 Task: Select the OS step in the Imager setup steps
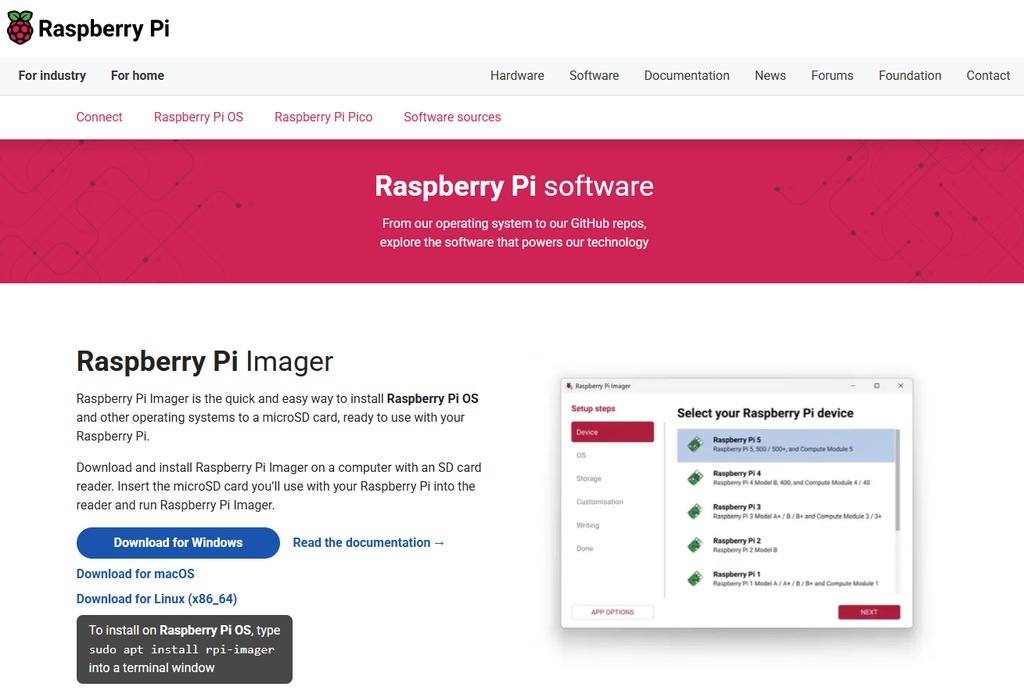coord(581,455)
